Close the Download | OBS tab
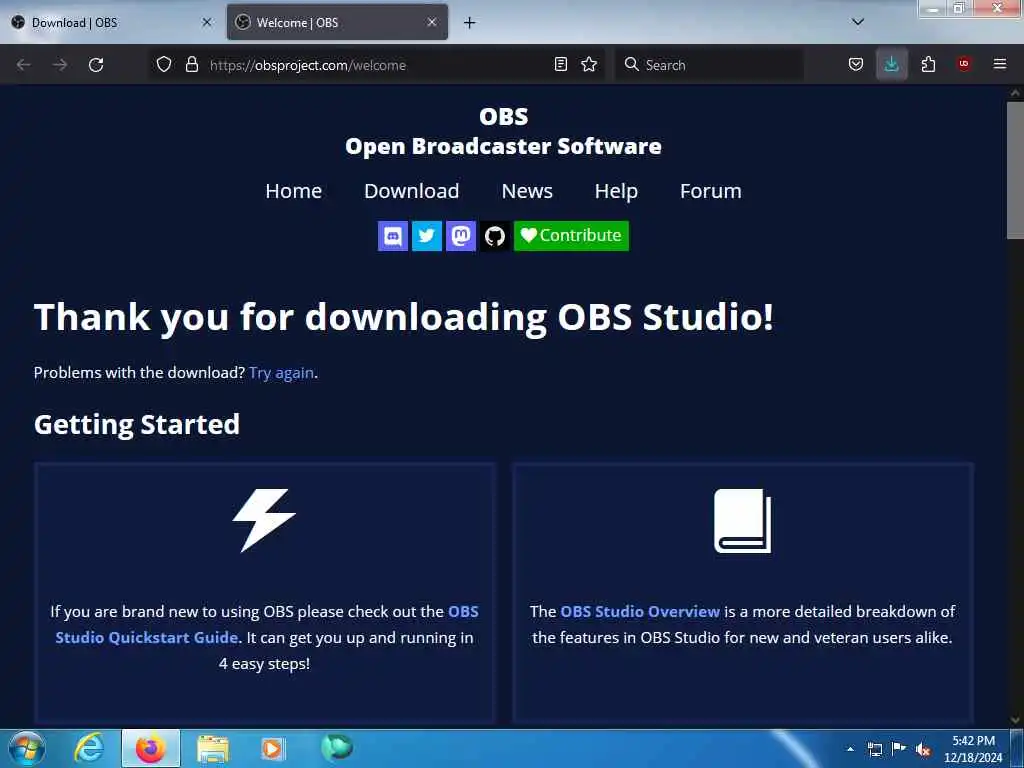Screen dimensions: 1024x768 (206, 22)
